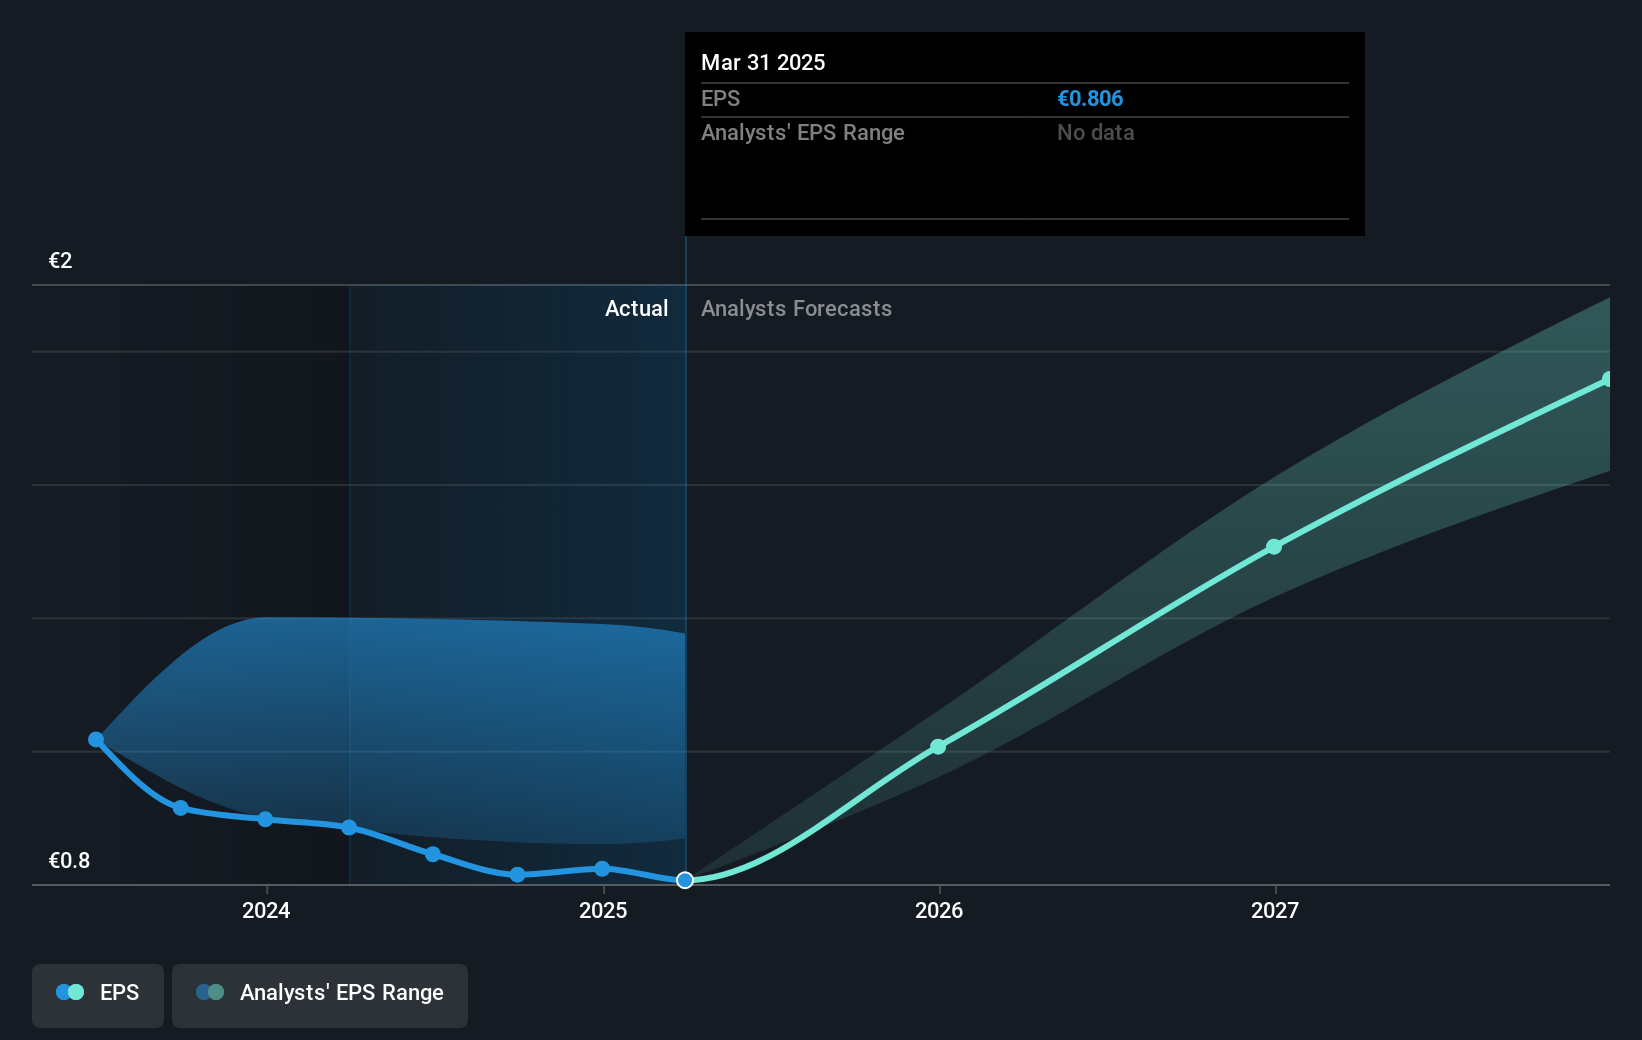Click the €0.8 y-axis label

pyautogui.click(x=70, y=861)
